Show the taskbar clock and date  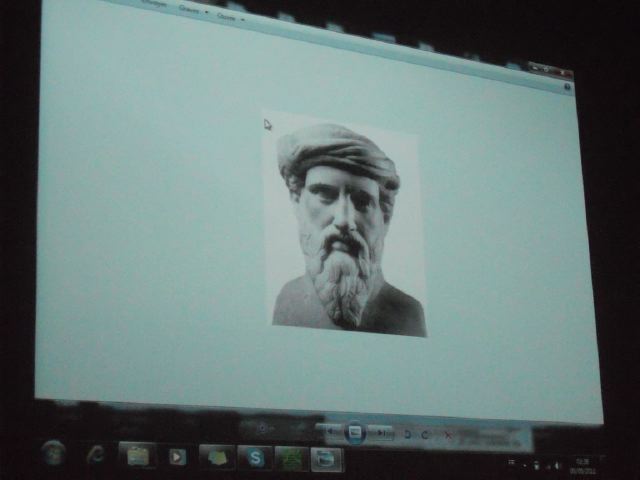point(582,466)
